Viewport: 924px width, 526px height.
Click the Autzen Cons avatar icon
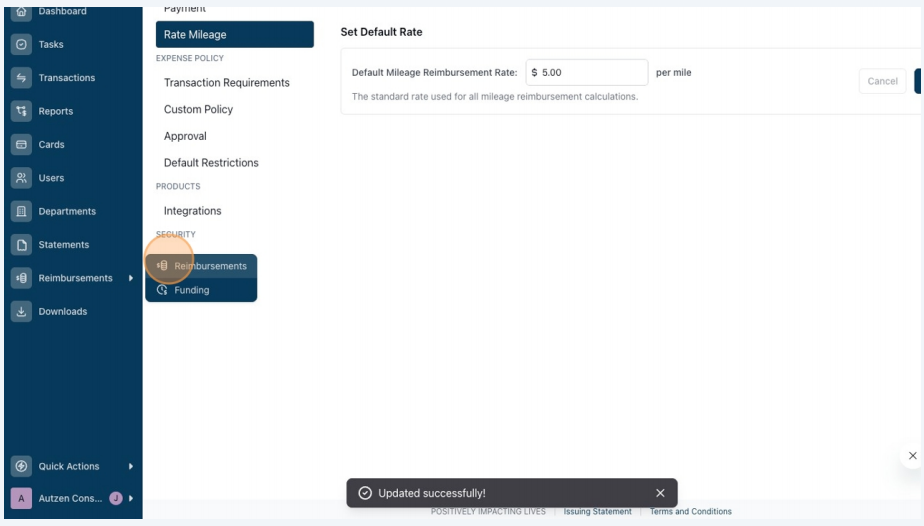pos(21,498)
